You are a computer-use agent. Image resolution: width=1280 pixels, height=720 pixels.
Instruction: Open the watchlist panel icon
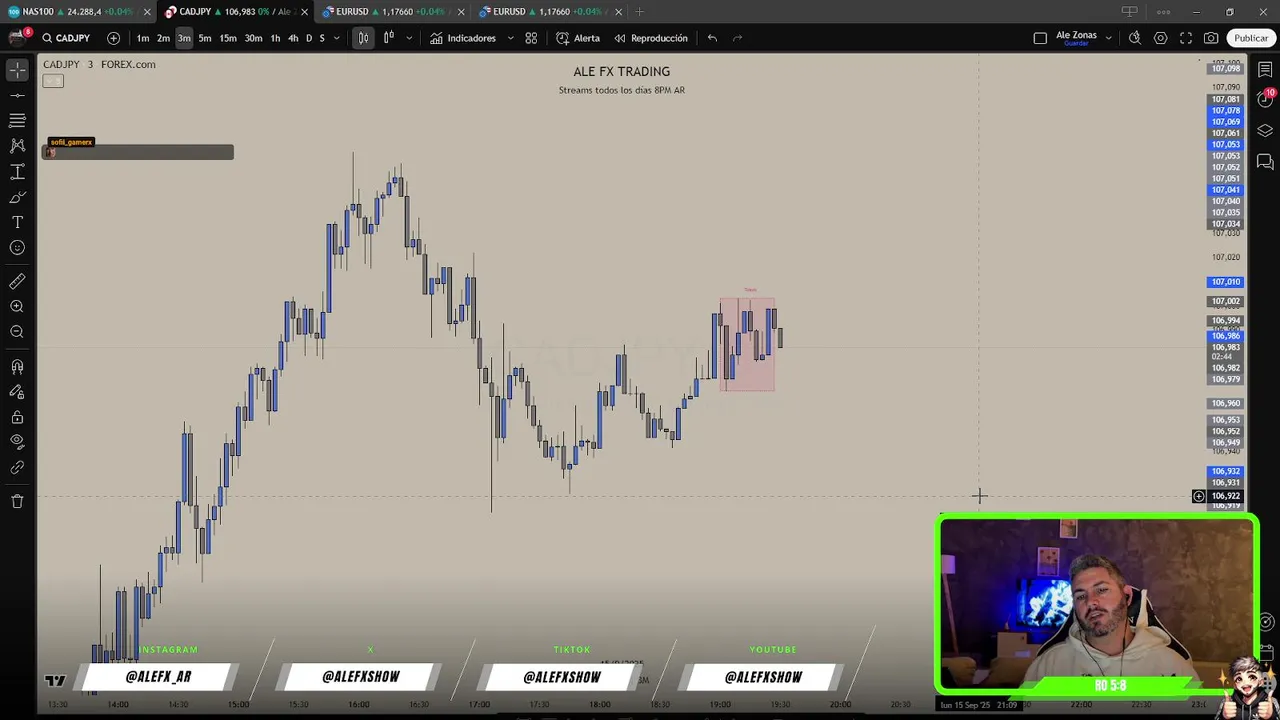(x=1265, y=69)
